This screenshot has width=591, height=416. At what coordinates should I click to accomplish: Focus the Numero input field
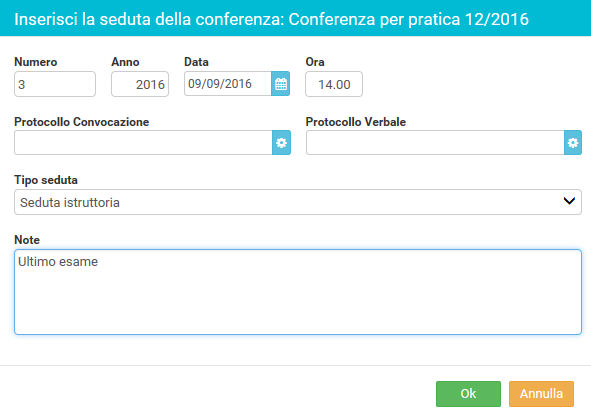(x=55, y=84)
